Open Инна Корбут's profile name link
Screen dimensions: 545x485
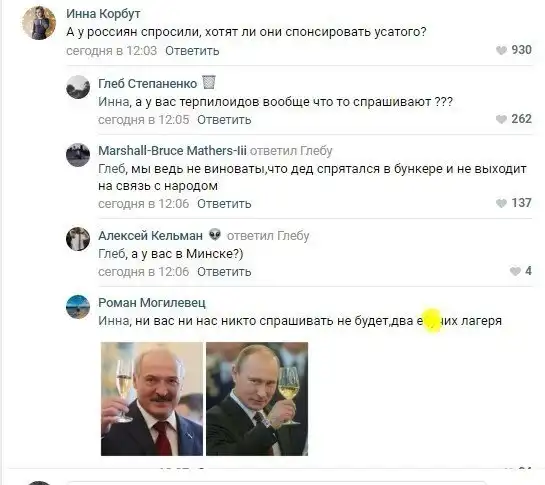tap(103, 14)
